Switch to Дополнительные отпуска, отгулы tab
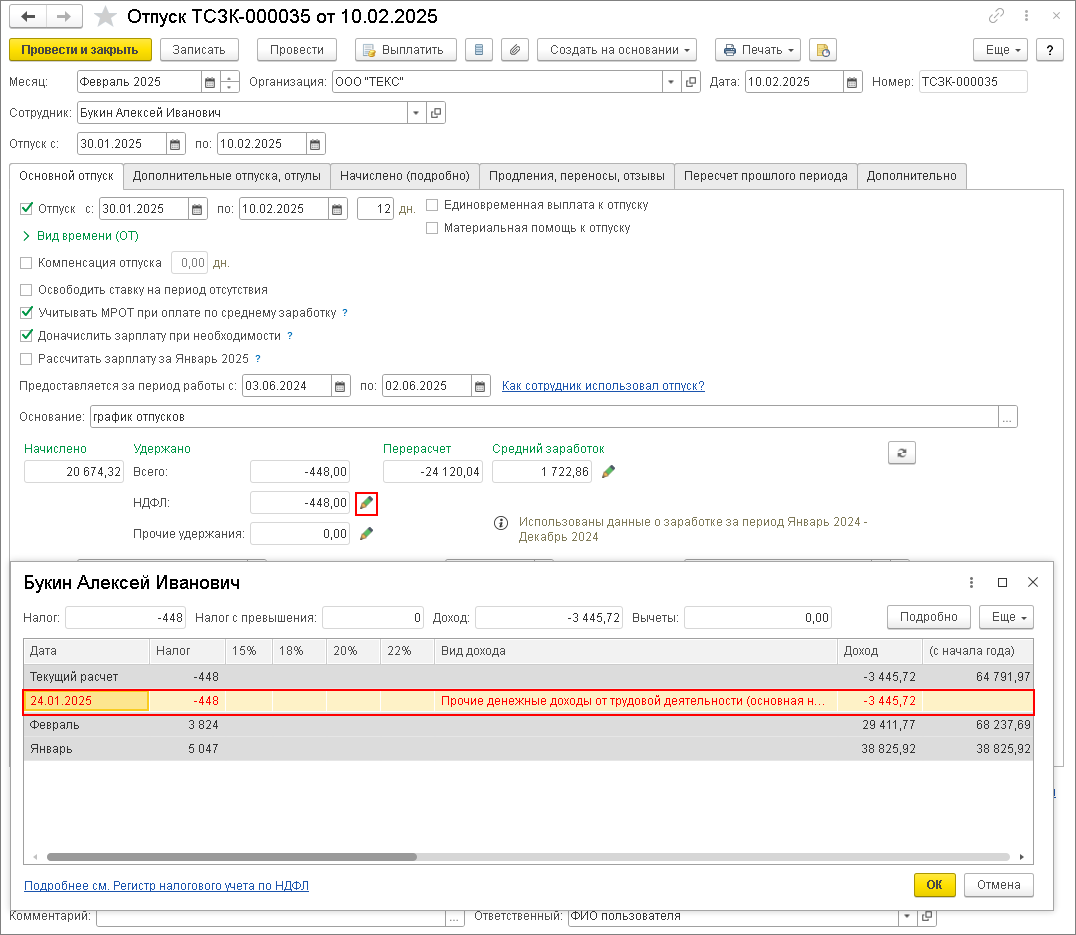 click(x=226, y=176)
